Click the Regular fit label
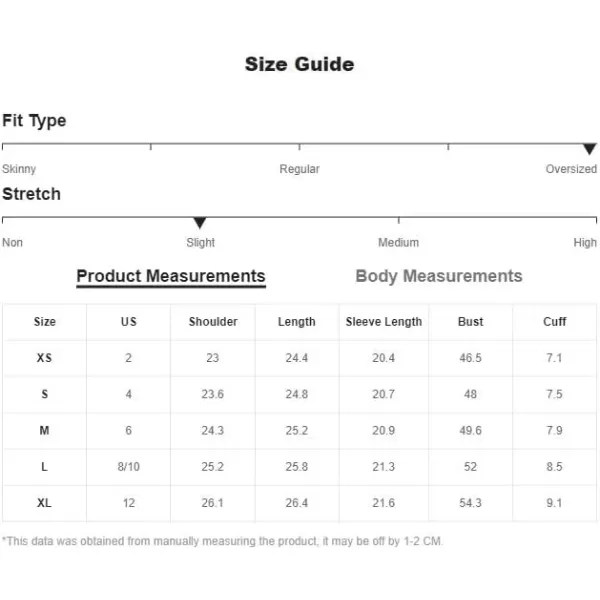The height and width of the screenshot is (600, 600). [299, 169]
